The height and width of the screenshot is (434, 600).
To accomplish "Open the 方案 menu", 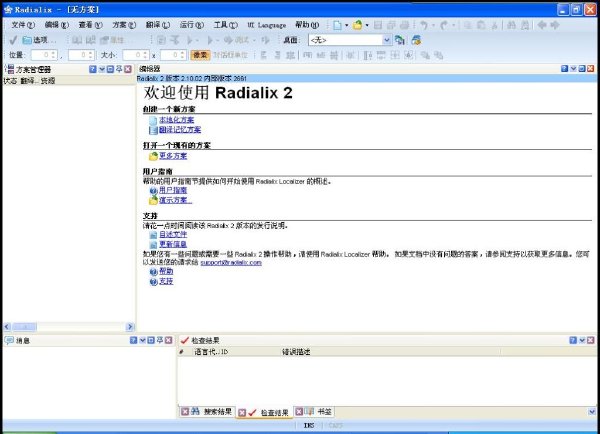I will [x=124, y=25].
